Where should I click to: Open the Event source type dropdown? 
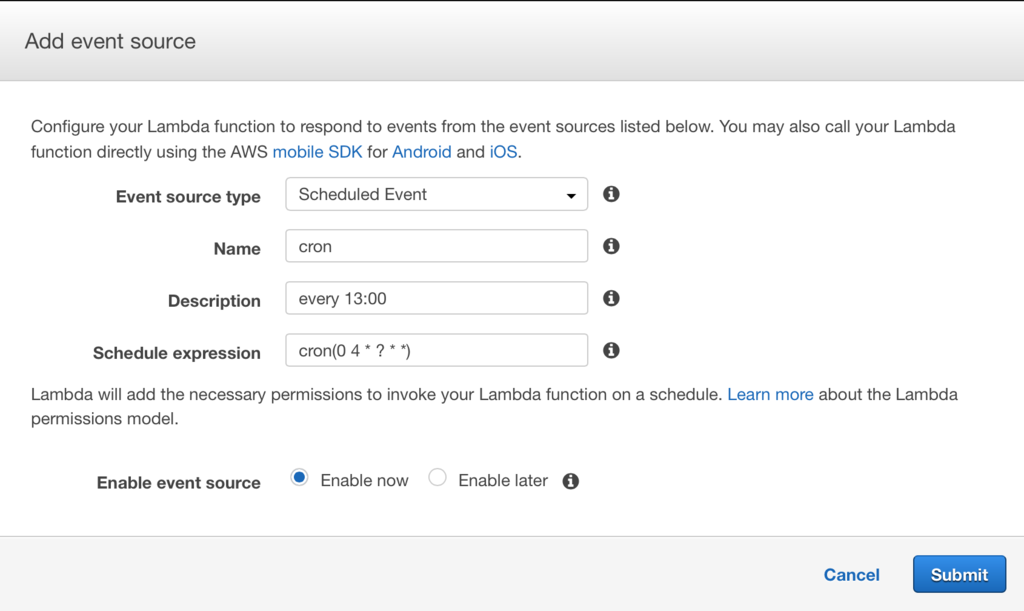coord(436,194)
